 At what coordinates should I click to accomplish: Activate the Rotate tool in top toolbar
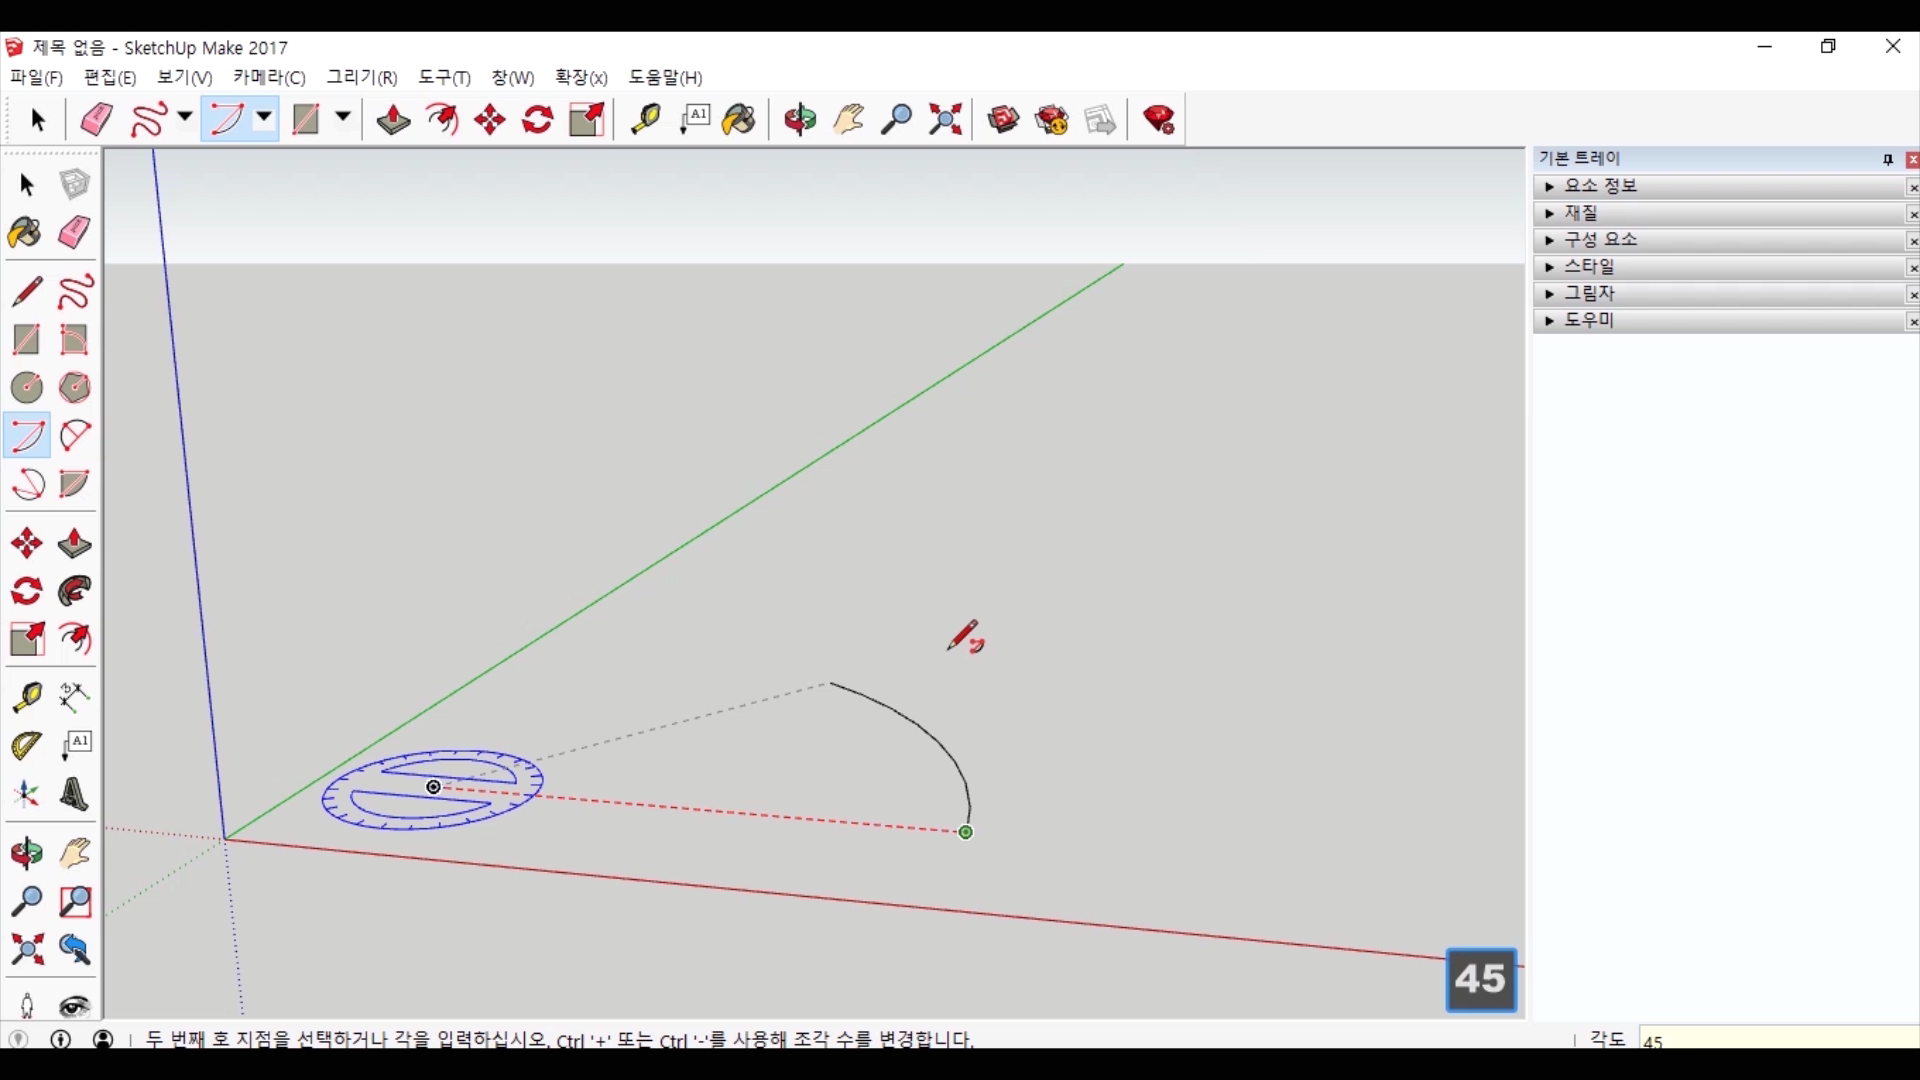point(538,120)
